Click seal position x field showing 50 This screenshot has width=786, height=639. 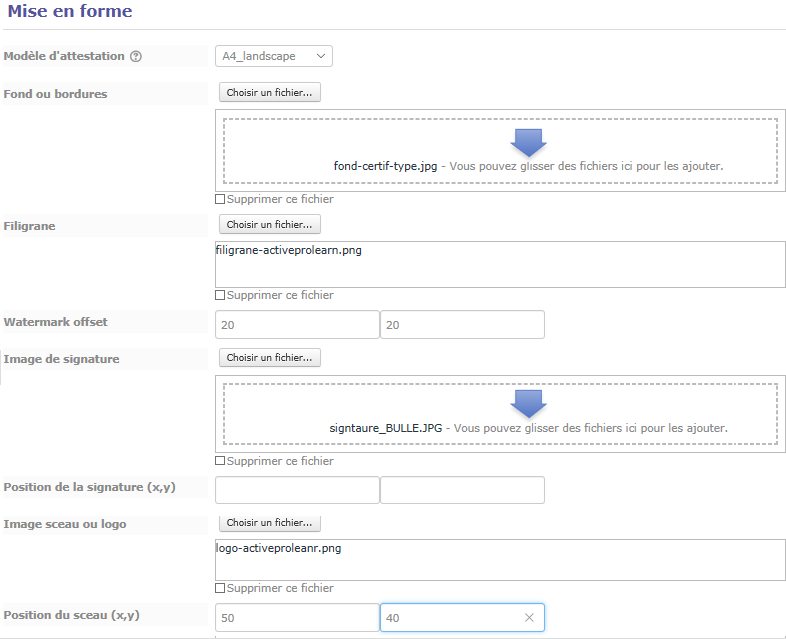[x=297, y=617]
